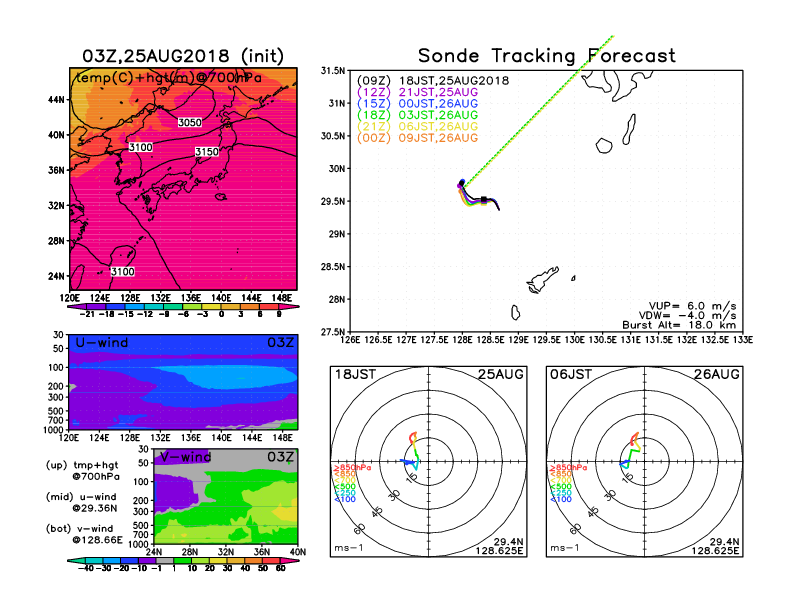792x612 pixels.
Task: Click the '03Z,25AUG2018 (init)' chart title
Action: pos(183,56)
